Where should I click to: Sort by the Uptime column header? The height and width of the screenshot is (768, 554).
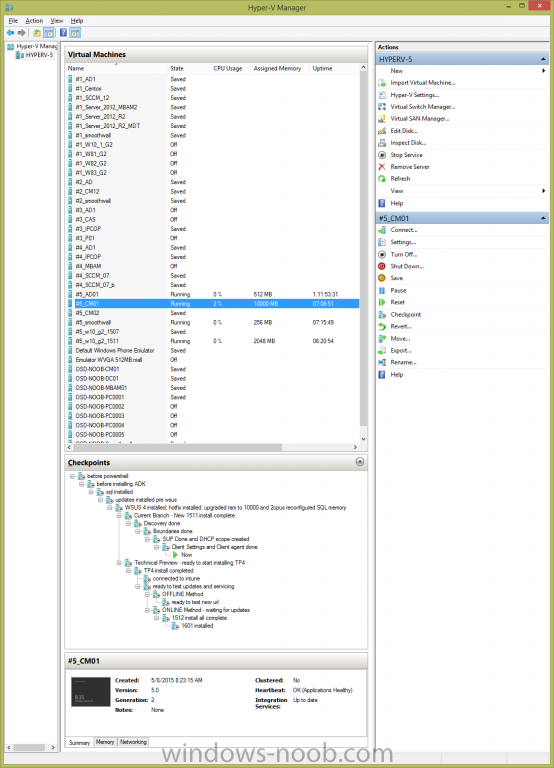coord(335,69)
